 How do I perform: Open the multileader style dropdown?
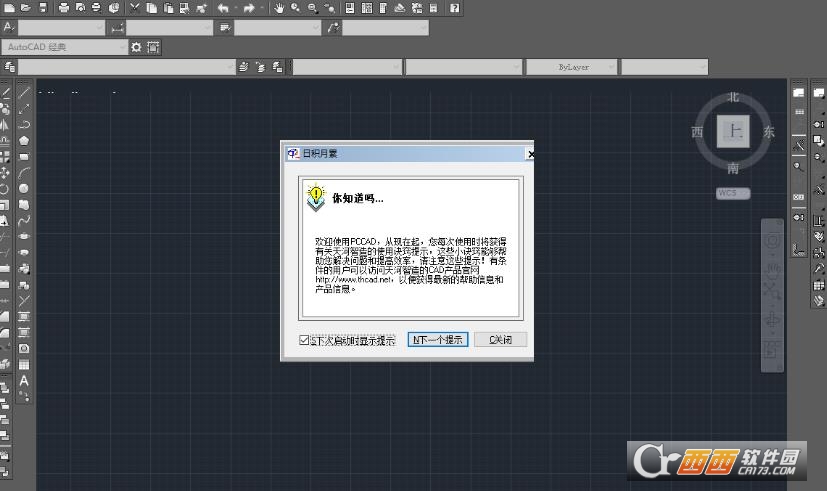pos(386,28)
